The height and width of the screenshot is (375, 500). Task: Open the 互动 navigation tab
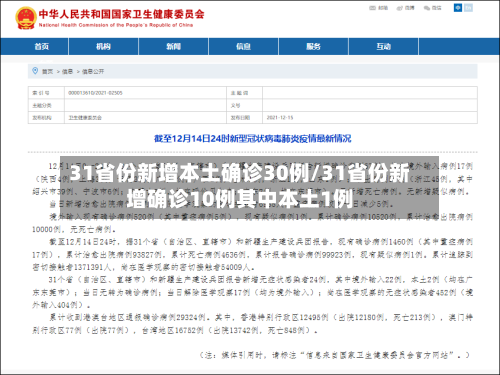(x=383, y=46)
